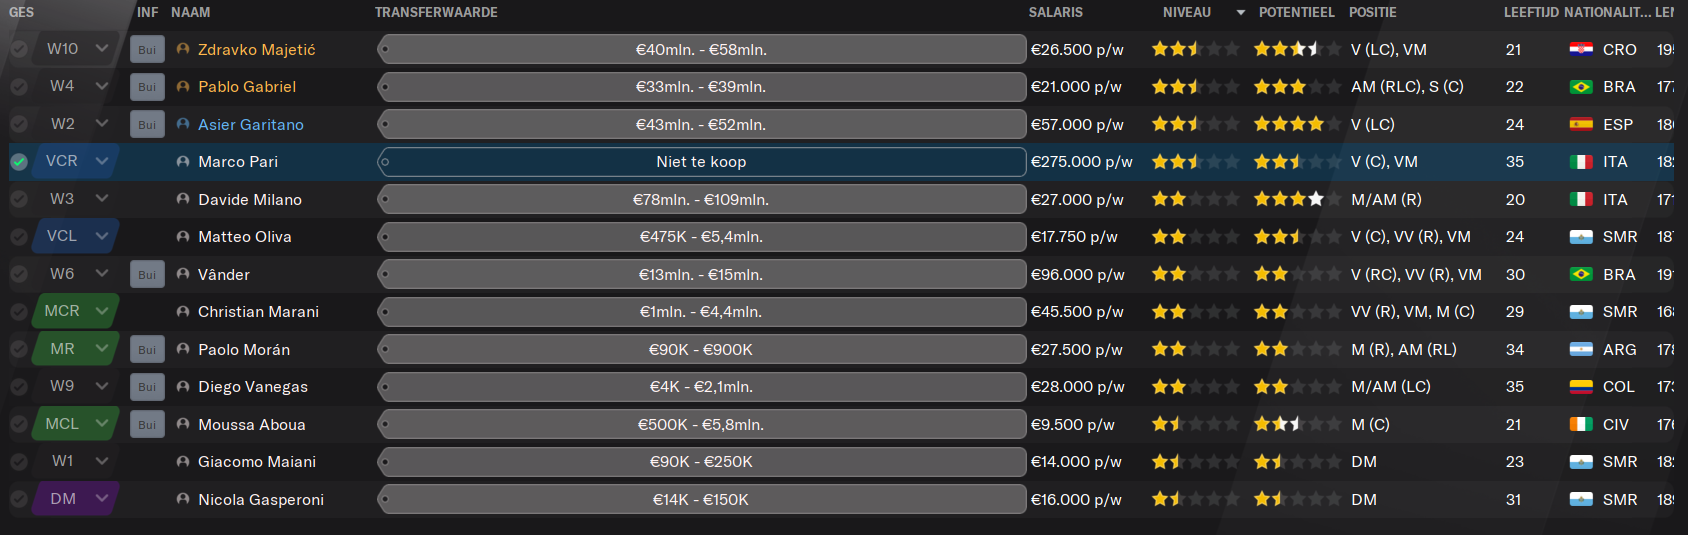Viewport: 1688px width, 535px height.
Task: Expand the W10 role dropdown
Action: [102, 48]
